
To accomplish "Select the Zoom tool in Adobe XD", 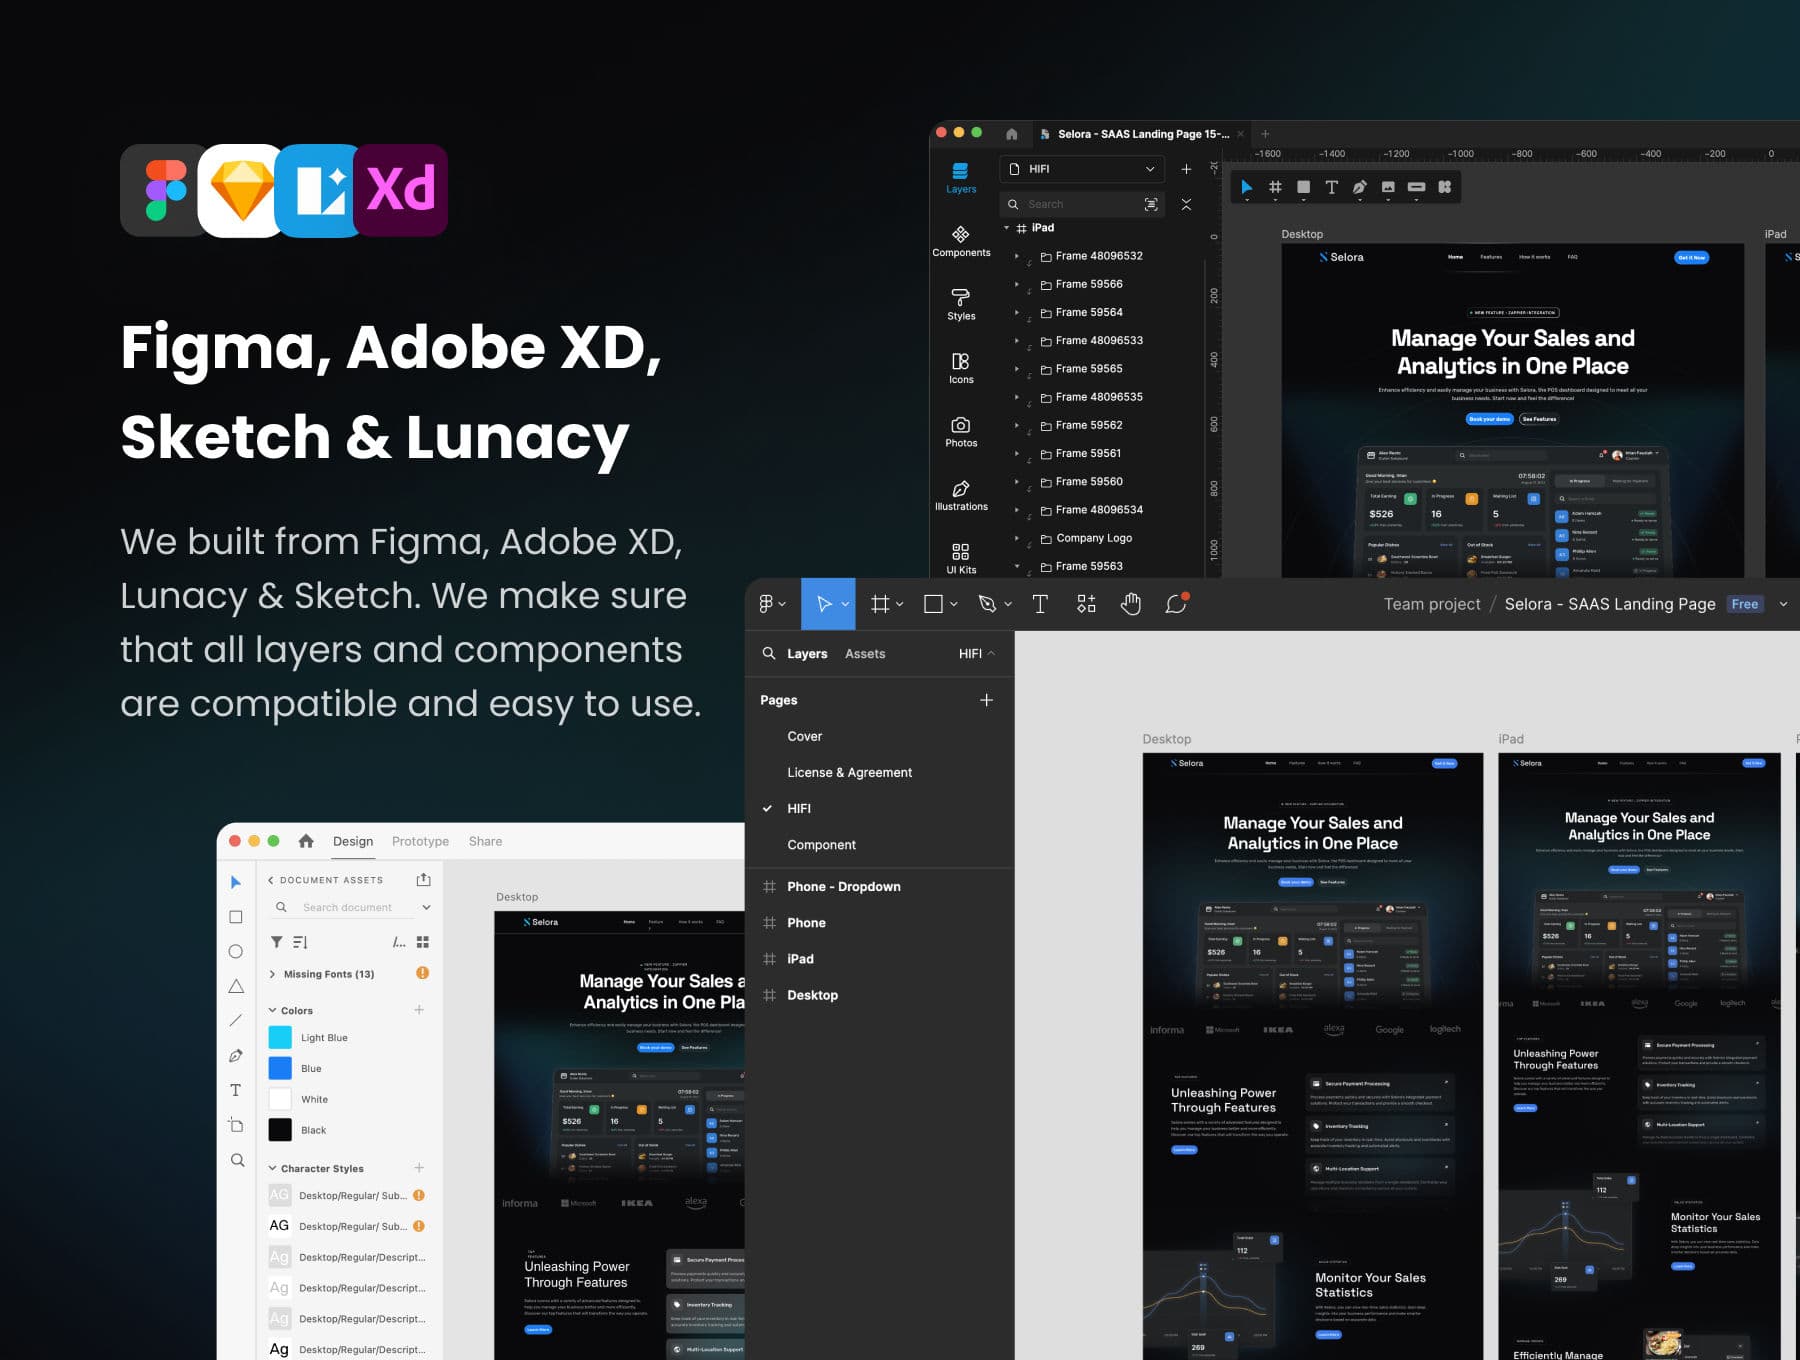I will point(237,1160).
